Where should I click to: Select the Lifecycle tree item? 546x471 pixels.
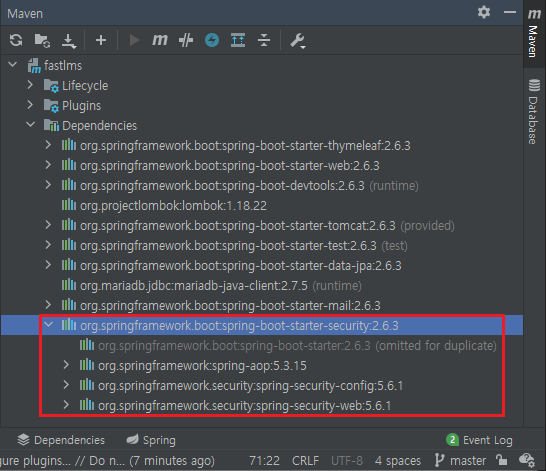[x=85, y=86]
